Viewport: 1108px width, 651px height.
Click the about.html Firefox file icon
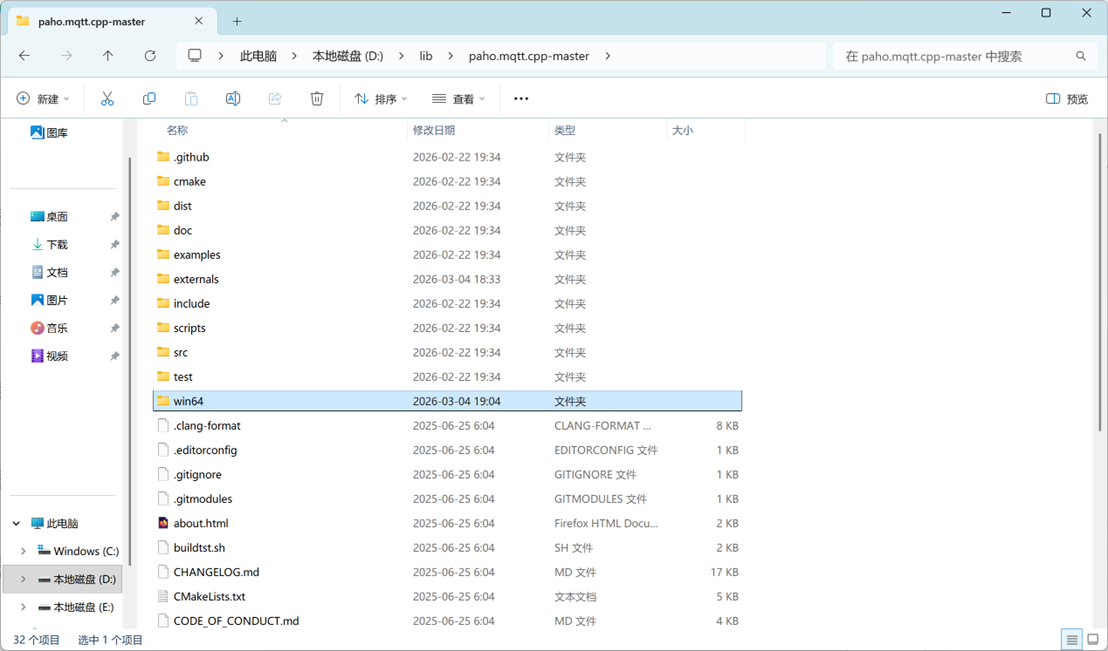point(163,523)
